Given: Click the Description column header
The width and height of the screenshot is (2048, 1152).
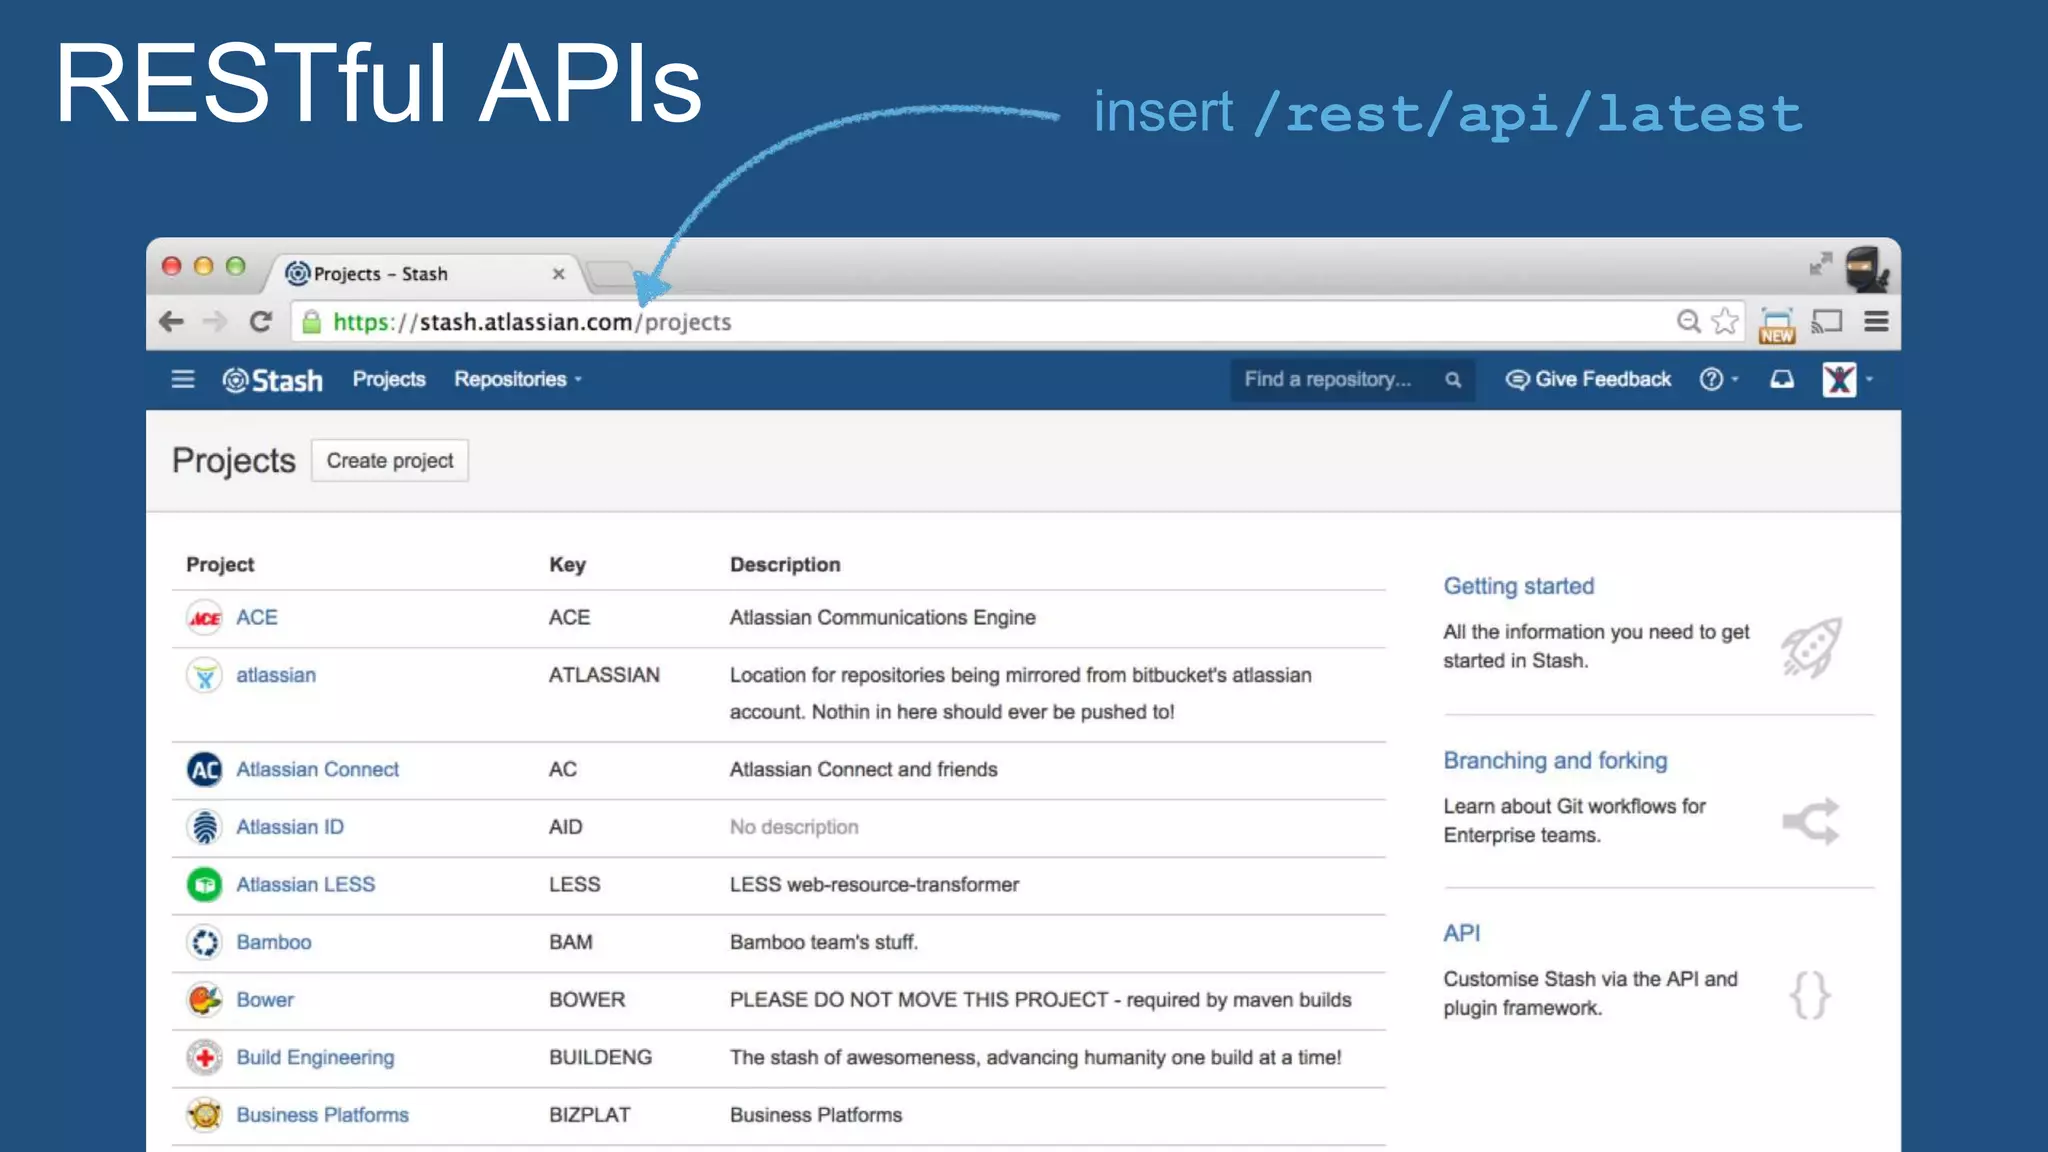Looking at the screenshot, I should point(785,565).
